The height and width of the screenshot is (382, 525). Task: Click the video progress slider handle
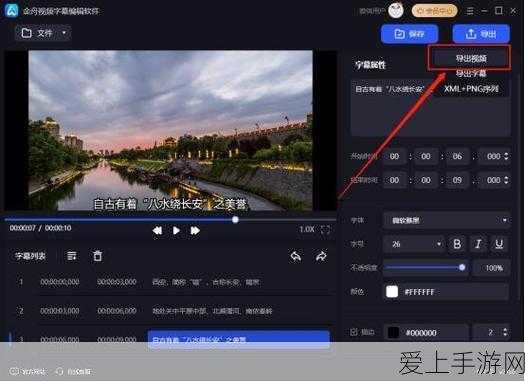click(235, 220)
